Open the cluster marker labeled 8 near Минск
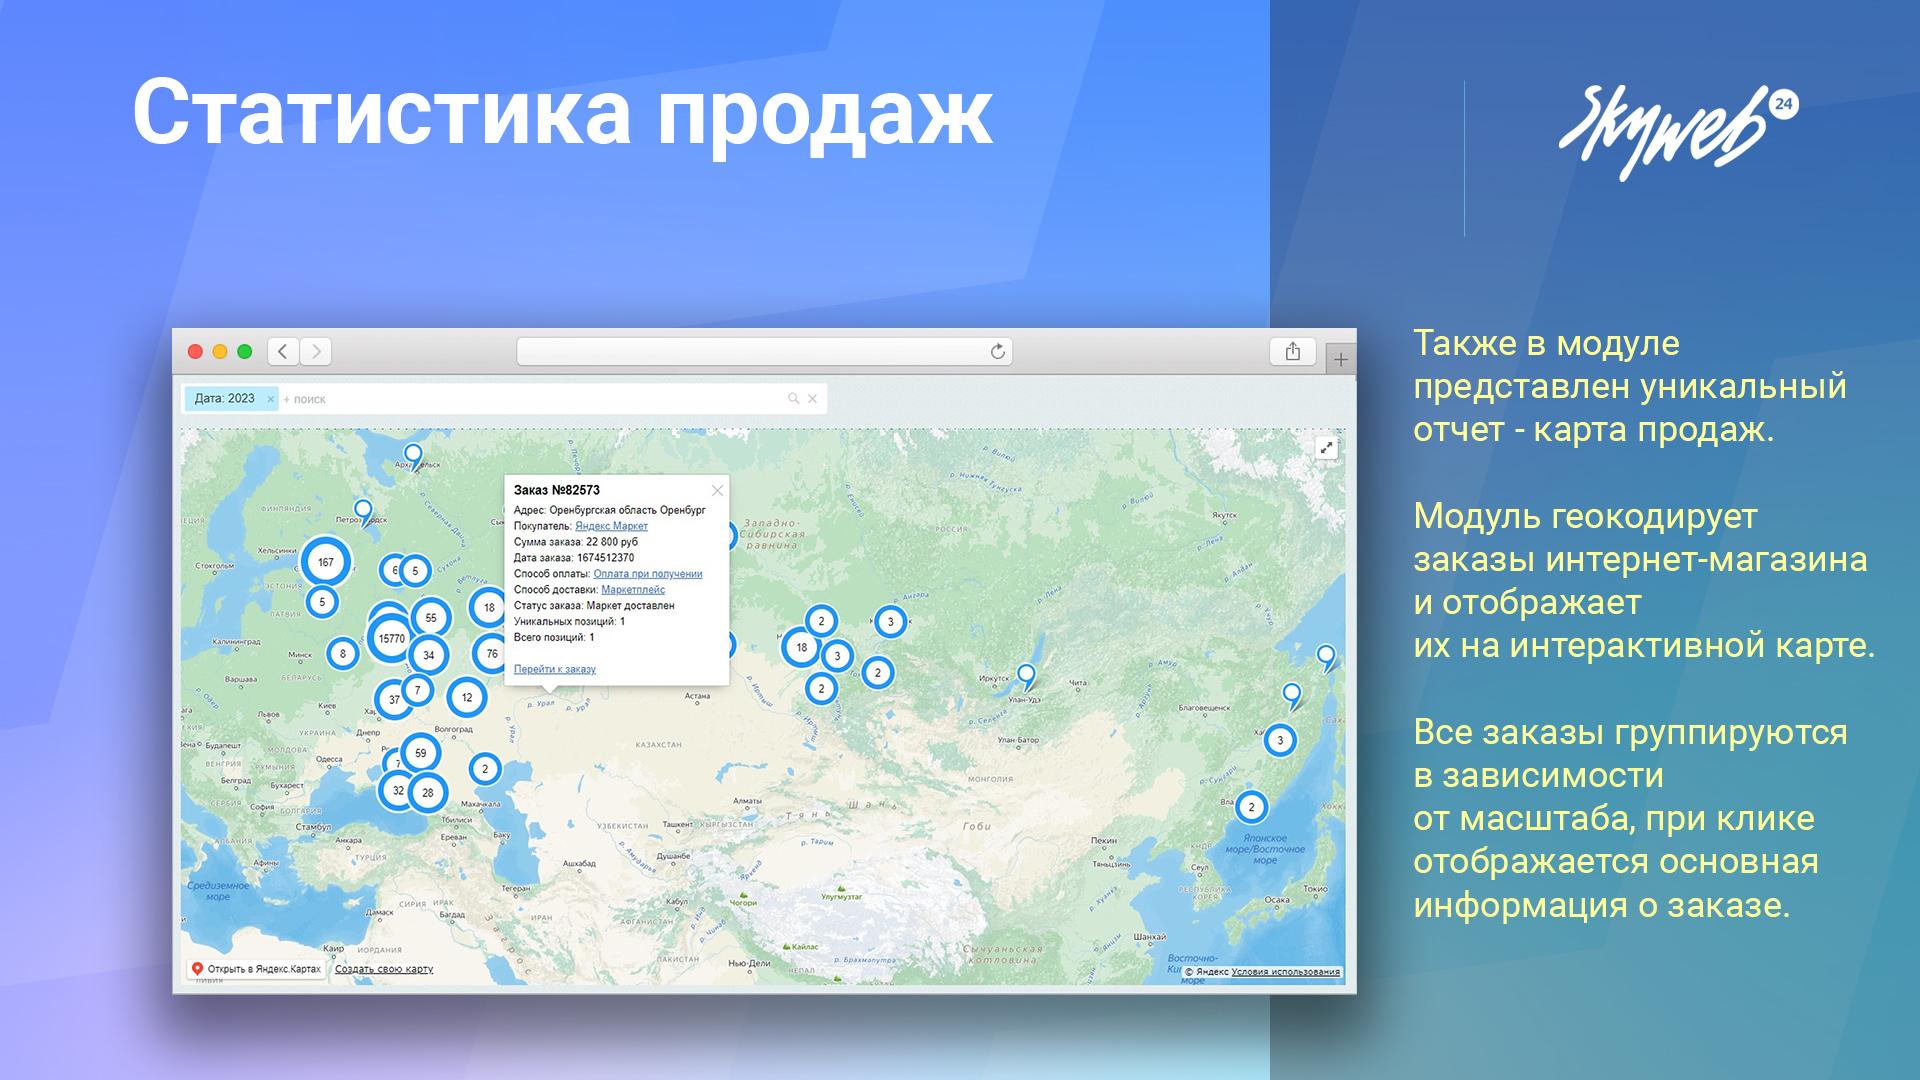The width and height of the screenshot is (1920, 1080). (343, 655)
